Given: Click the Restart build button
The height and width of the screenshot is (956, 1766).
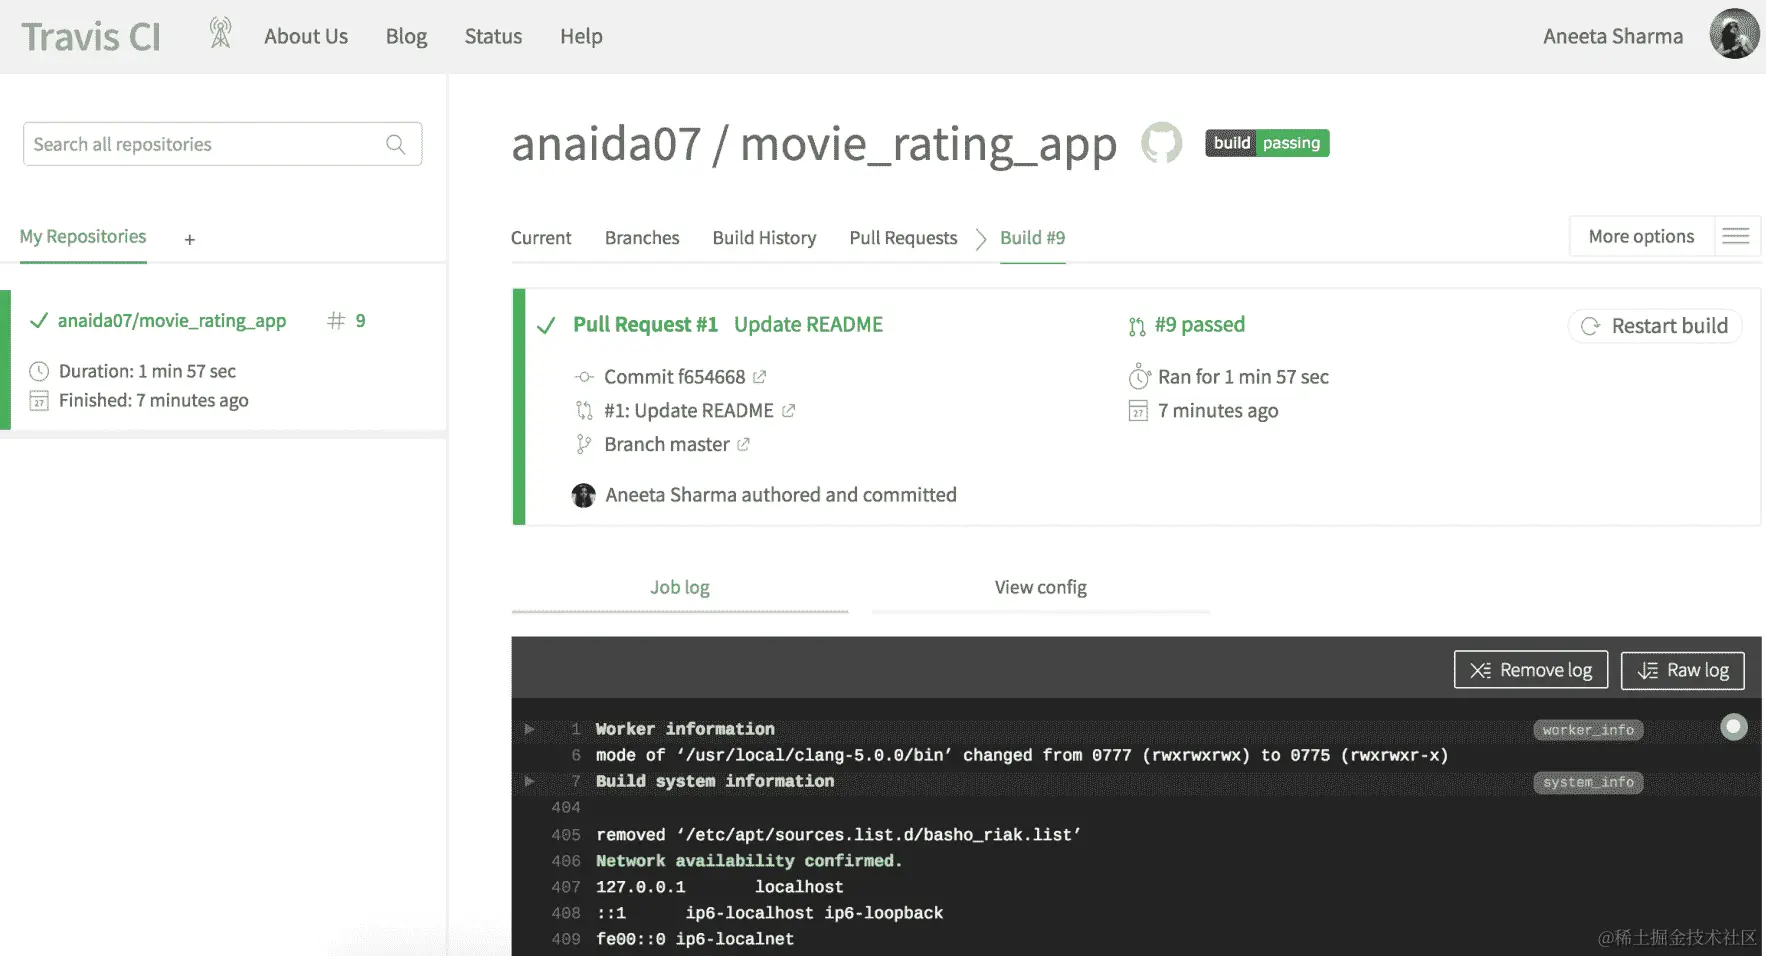Looking at the screenshot, I should 1655,326.
